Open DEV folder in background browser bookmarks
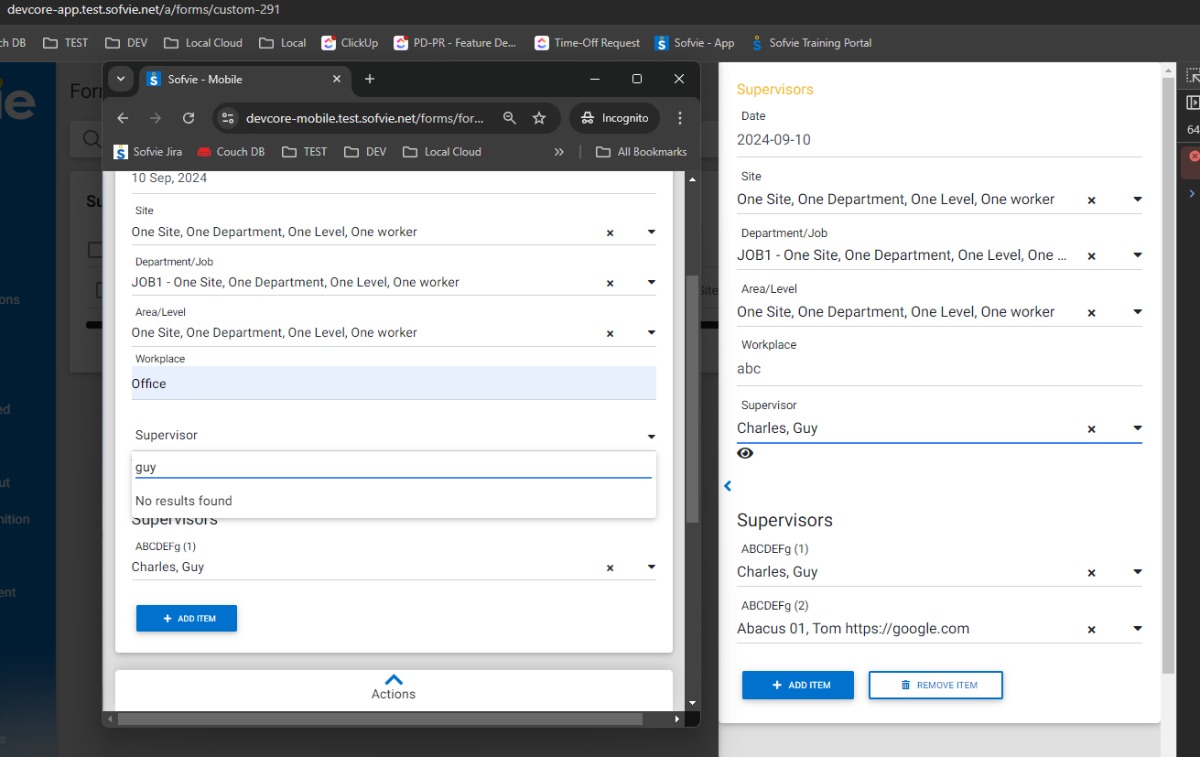The height and width of the screenshot is (757, 1200). (127, 43)
